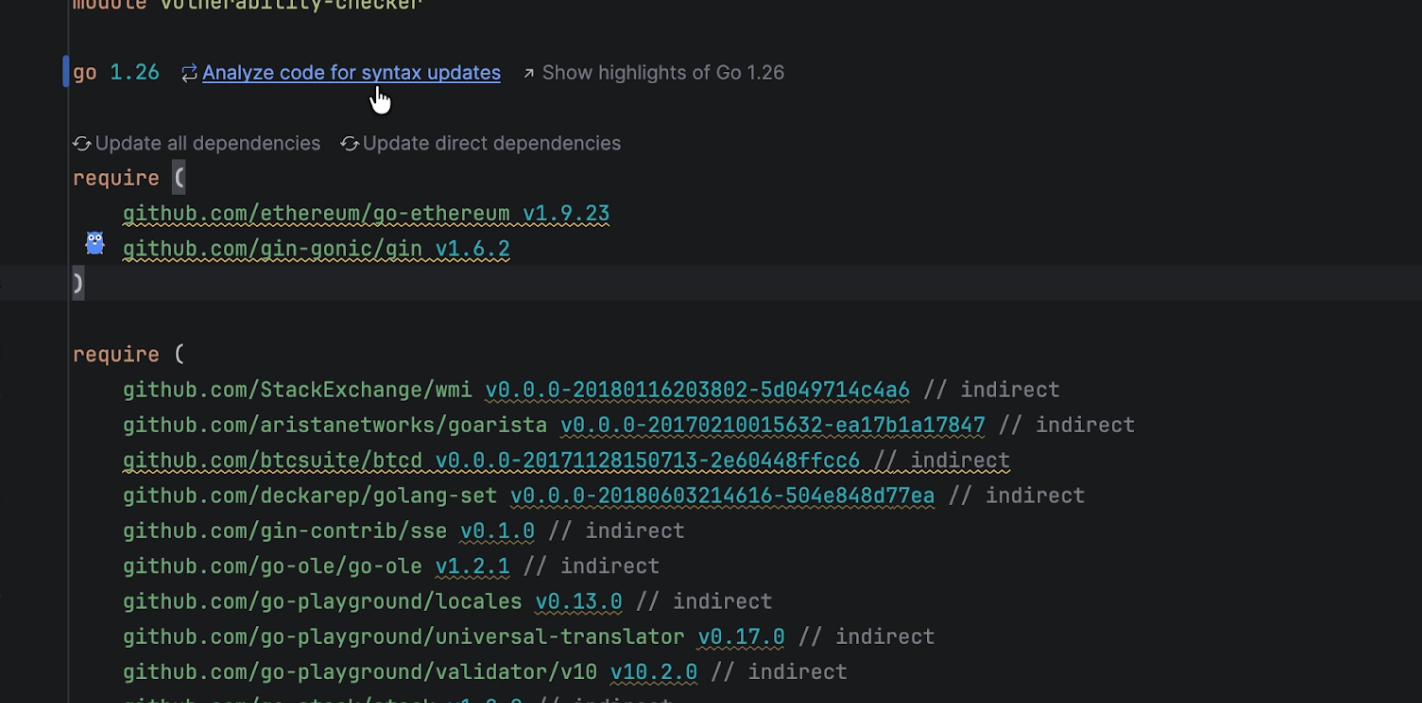This screenshot has height=703, width=1422.
Task: Click the refresh icon before Update direct dependencies
Action: pyautogui.click(x=349, y=144)
